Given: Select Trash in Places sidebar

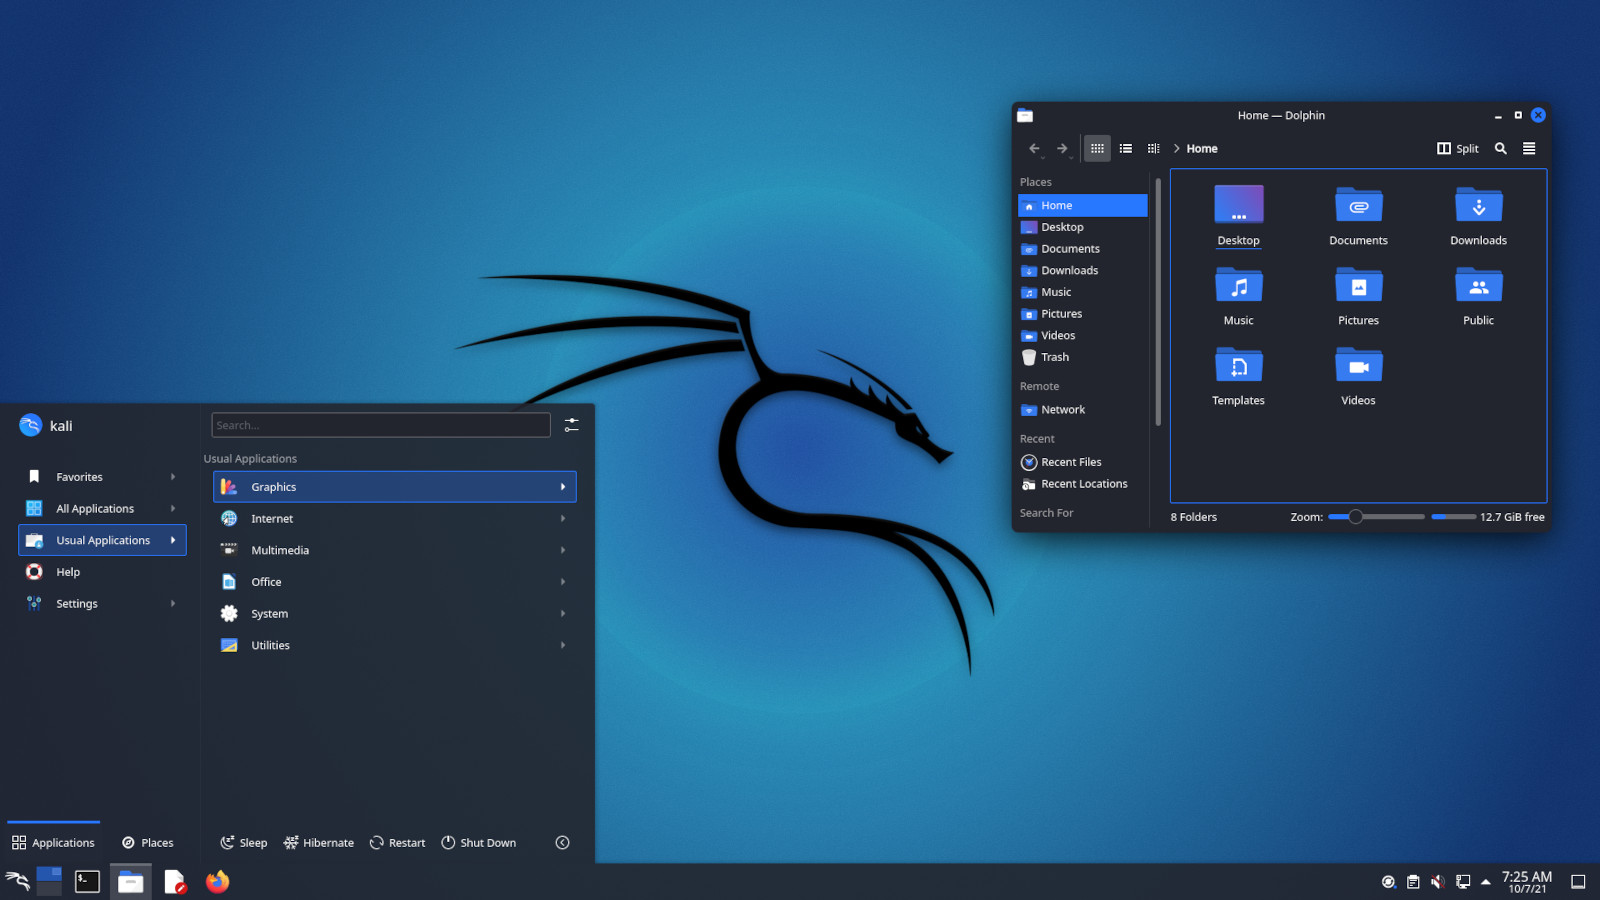Looking at the screenshot, I should click(x=1055, y=357).
